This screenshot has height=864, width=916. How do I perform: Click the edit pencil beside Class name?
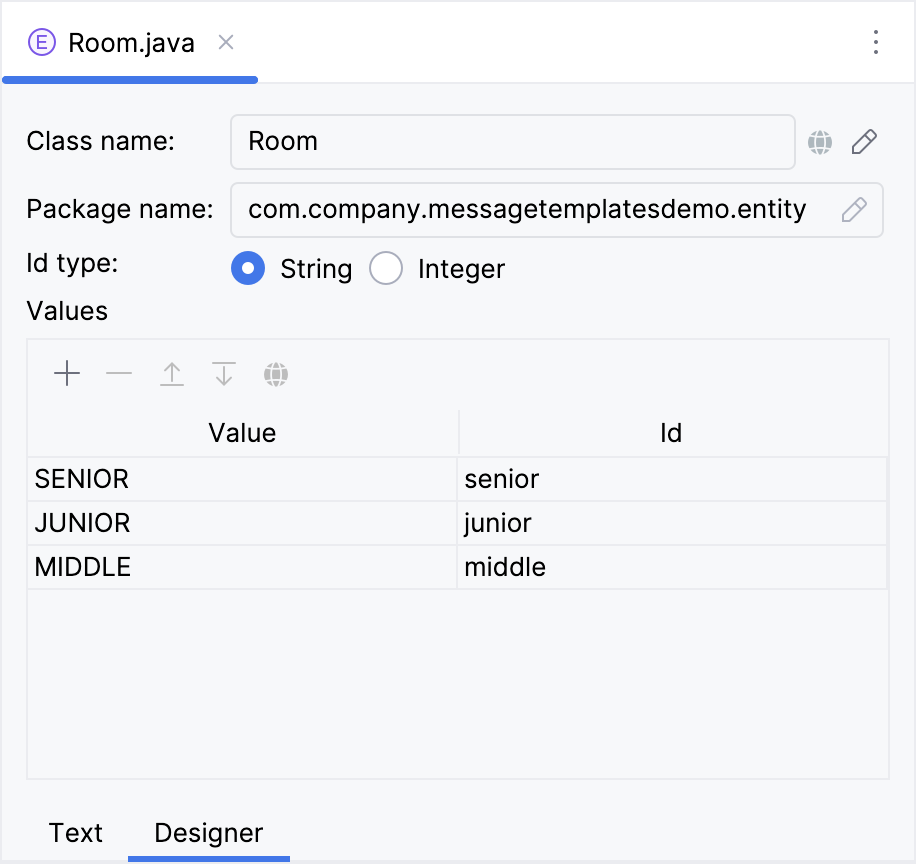tap(864, 142)
